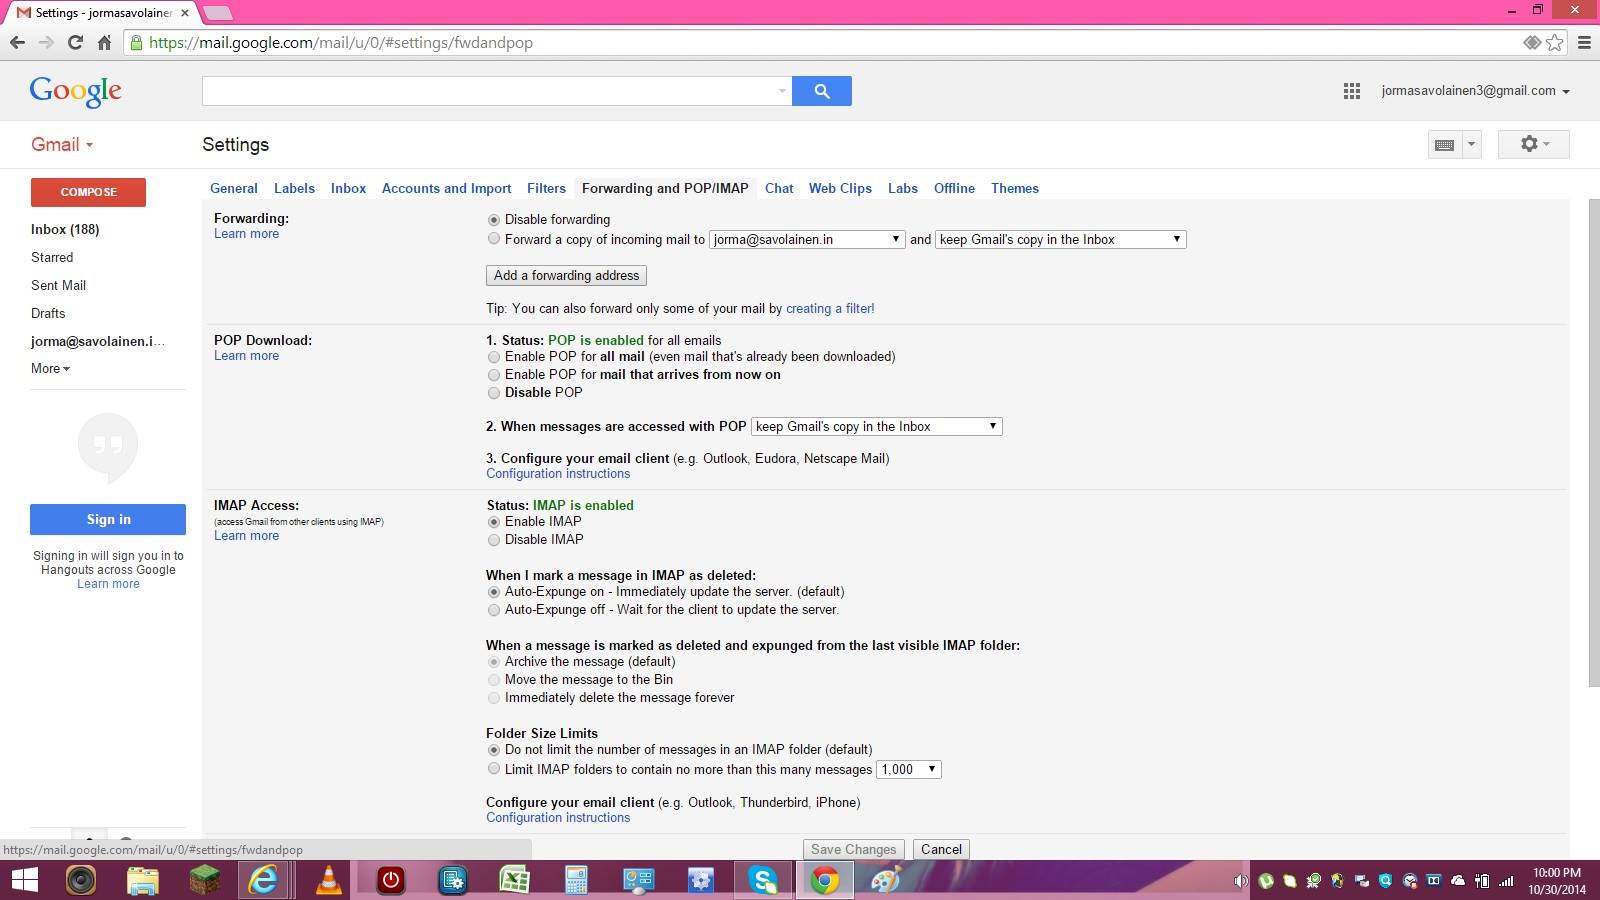
Task: Open the POP 'keep Gmail's copy in the Inbox' dropdown
Action: 877,426
